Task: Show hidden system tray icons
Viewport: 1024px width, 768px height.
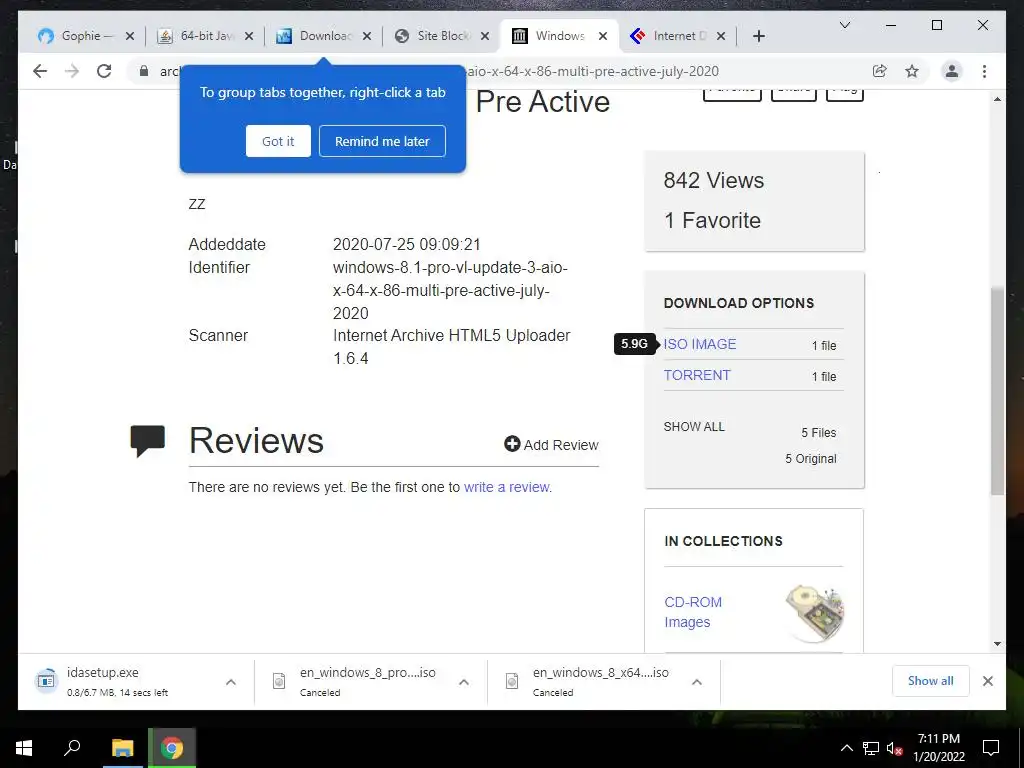Action: pyautogui.click(x=846, y=748)
